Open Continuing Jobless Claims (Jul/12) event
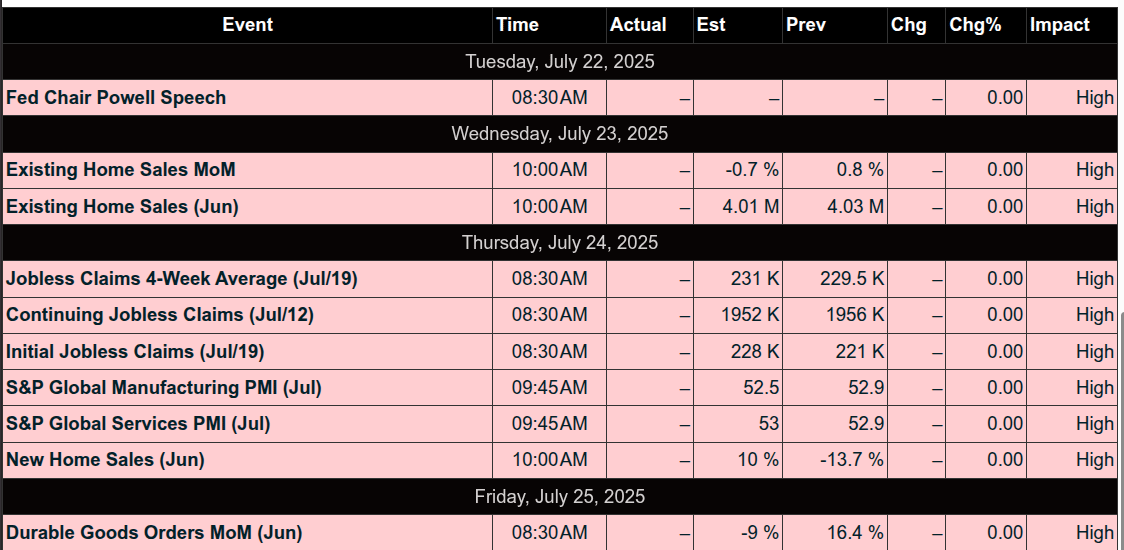Viewport: 1124px width, 550px height. click(x=160, y=315)
